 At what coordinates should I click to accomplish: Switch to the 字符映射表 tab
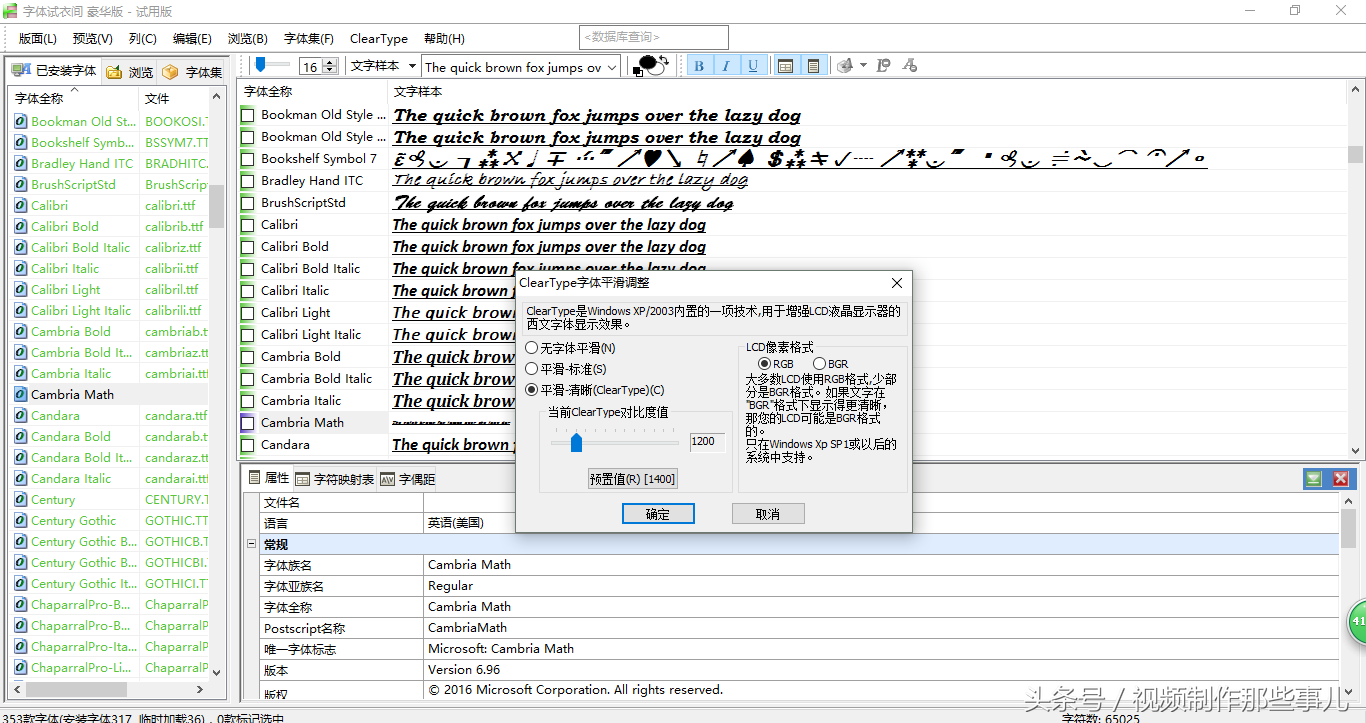tap(335, 479)
